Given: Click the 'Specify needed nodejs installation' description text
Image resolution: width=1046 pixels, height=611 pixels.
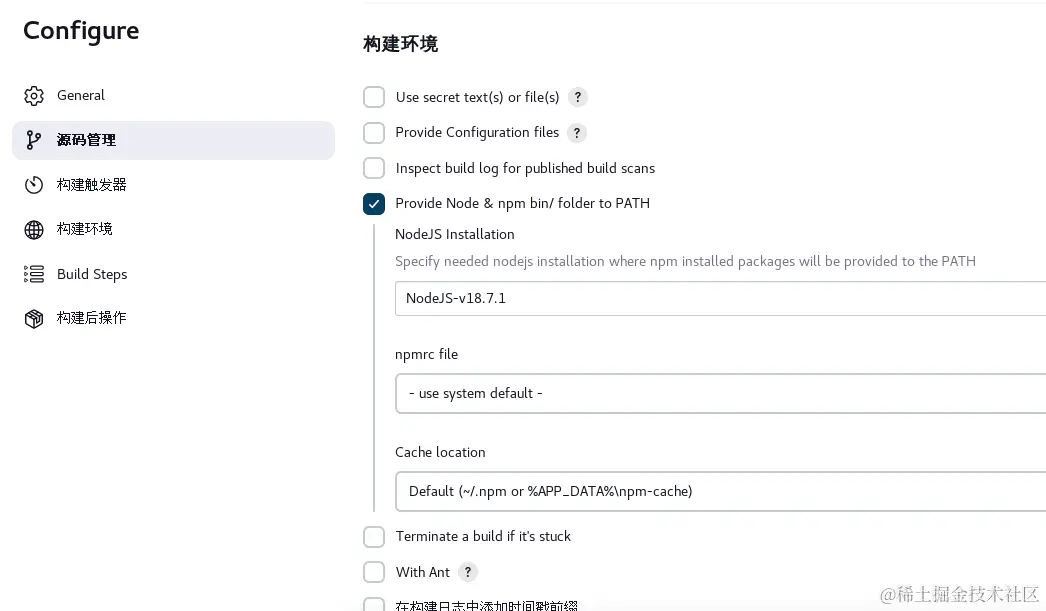Looking at the screenshot, I should (x=685, y=261).
